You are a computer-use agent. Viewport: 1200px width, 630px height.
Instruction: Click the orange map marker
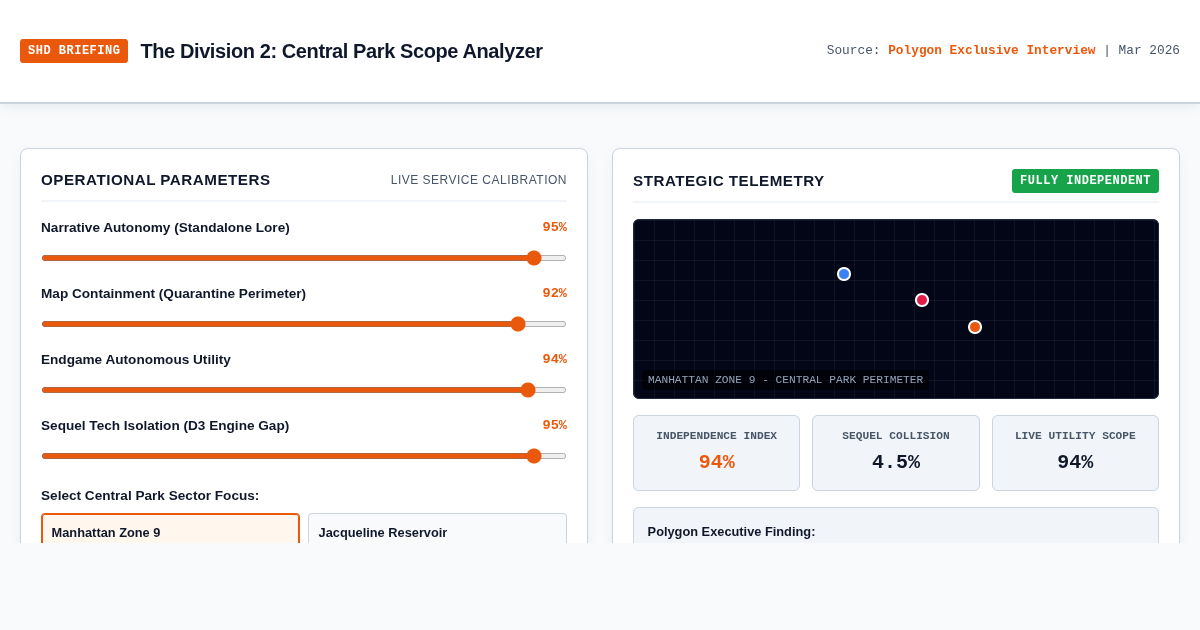[975, 327]
